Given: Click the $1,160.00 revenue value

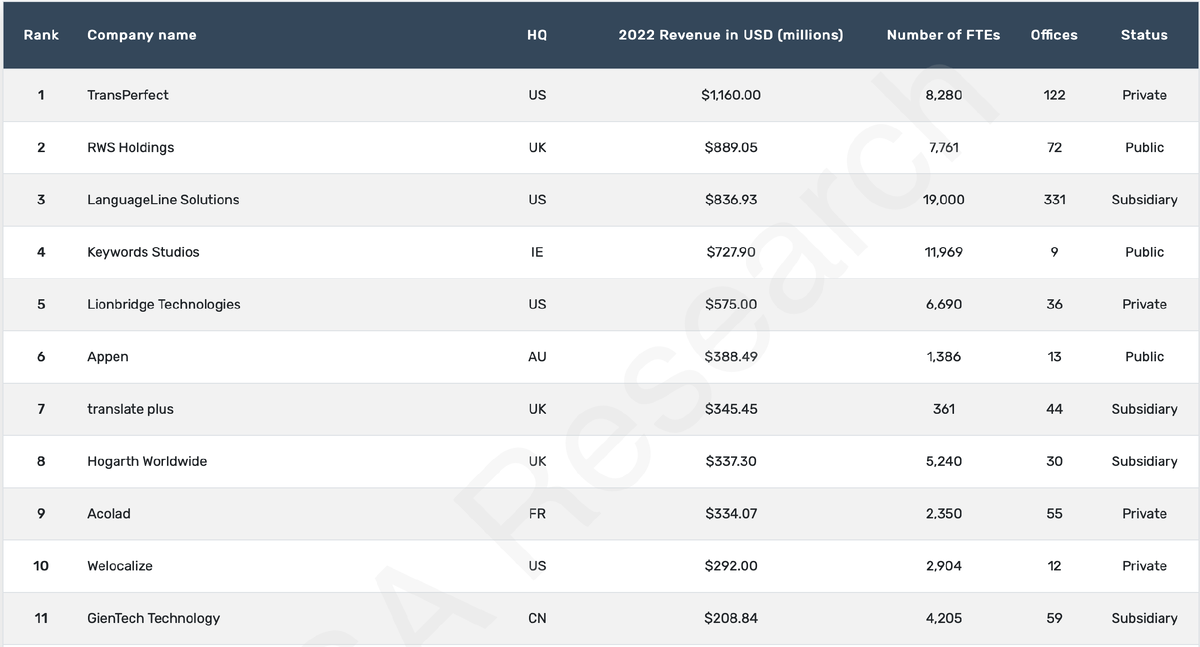Looking at the screenshot, I should tap(731, 95).
